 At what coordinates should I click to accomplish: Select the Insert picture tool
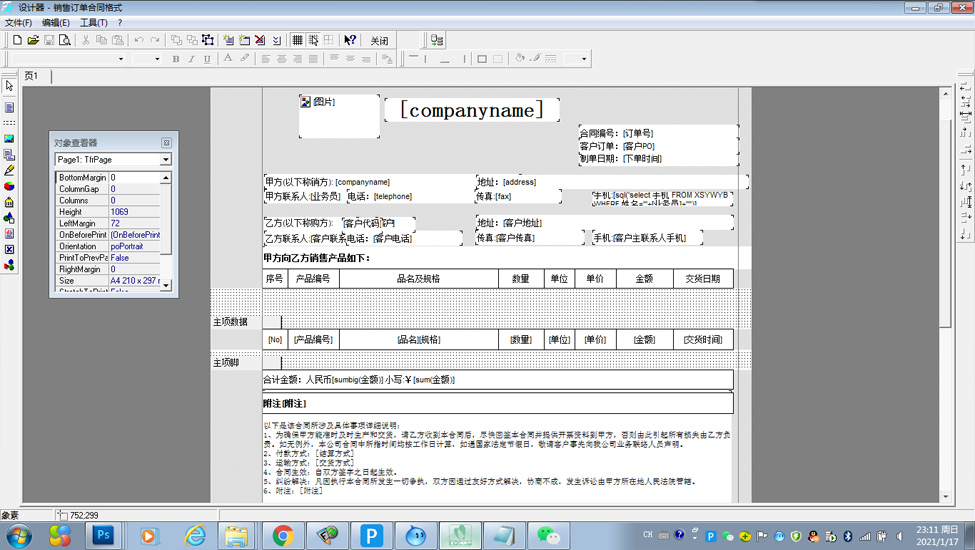pos(9,139)
